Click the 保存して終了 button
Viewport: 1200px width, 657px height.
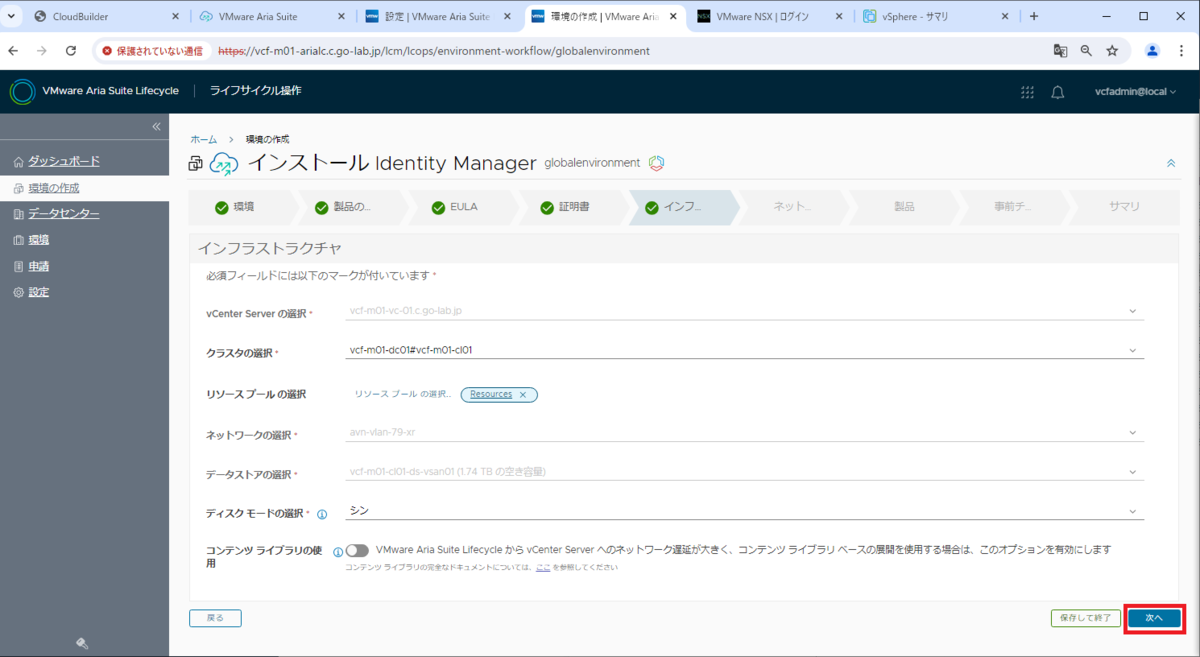click(x=1085, y=618)
